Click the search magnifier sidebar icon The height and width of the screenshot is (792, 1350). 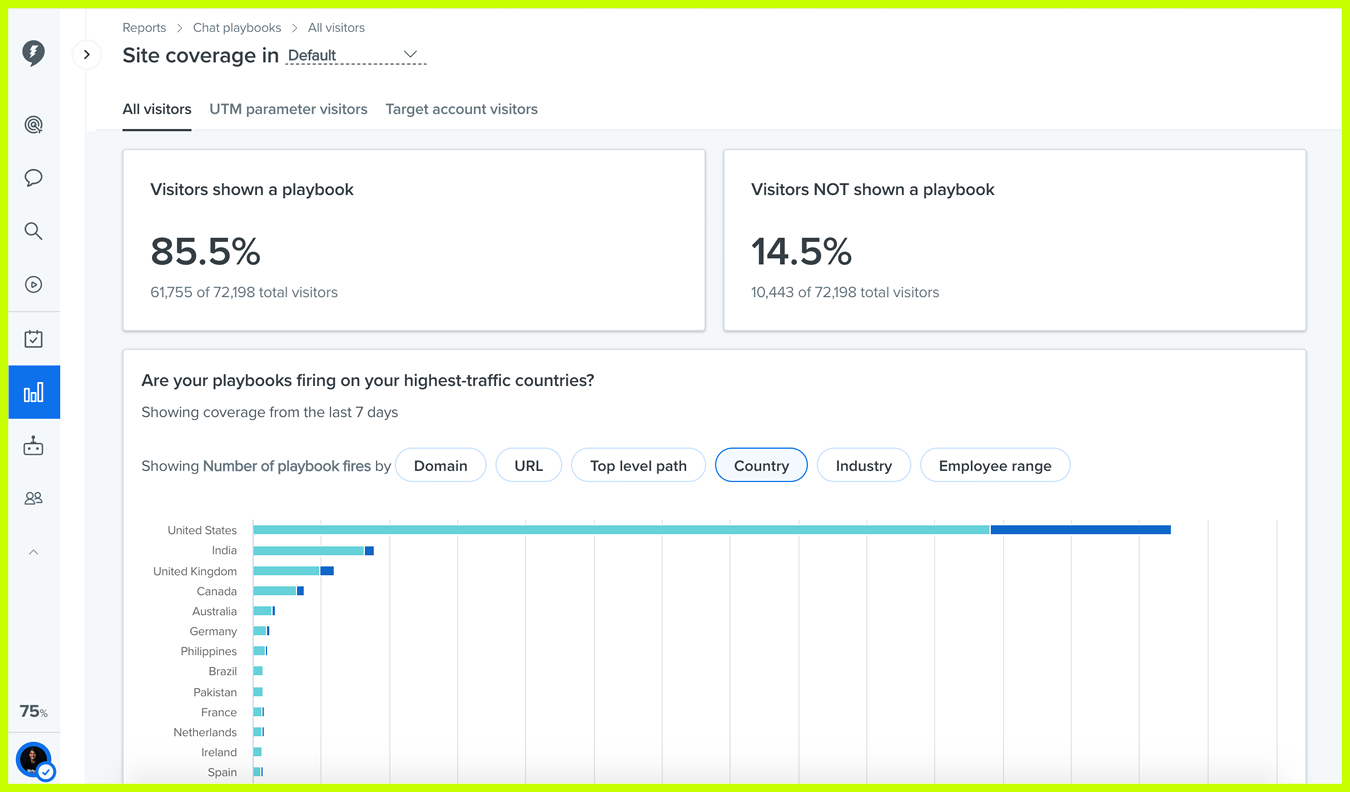point(33,231)
